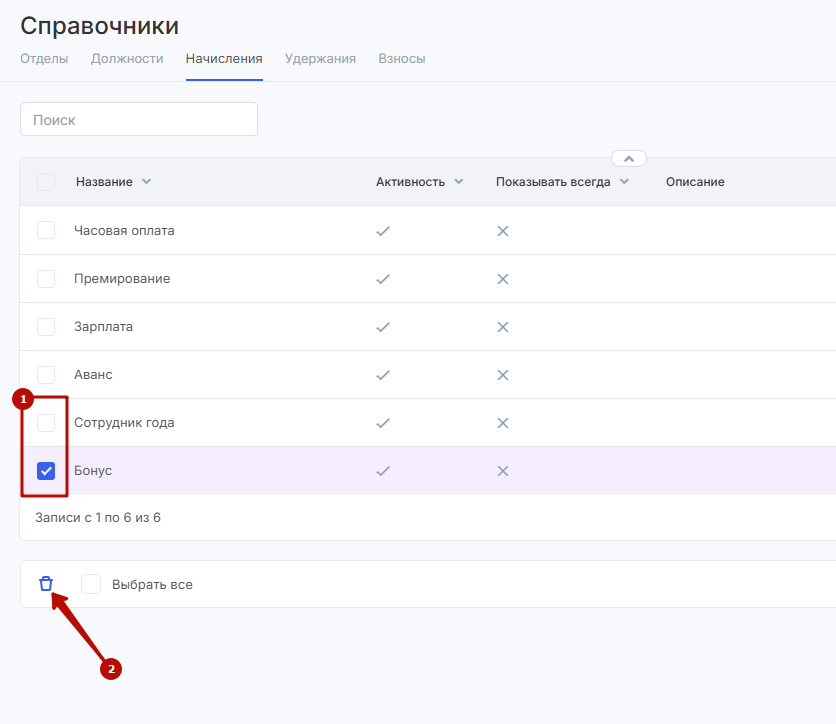Go to the Взносы tab
This screenshot has height=724, width=836.
(x=401, y=59)
